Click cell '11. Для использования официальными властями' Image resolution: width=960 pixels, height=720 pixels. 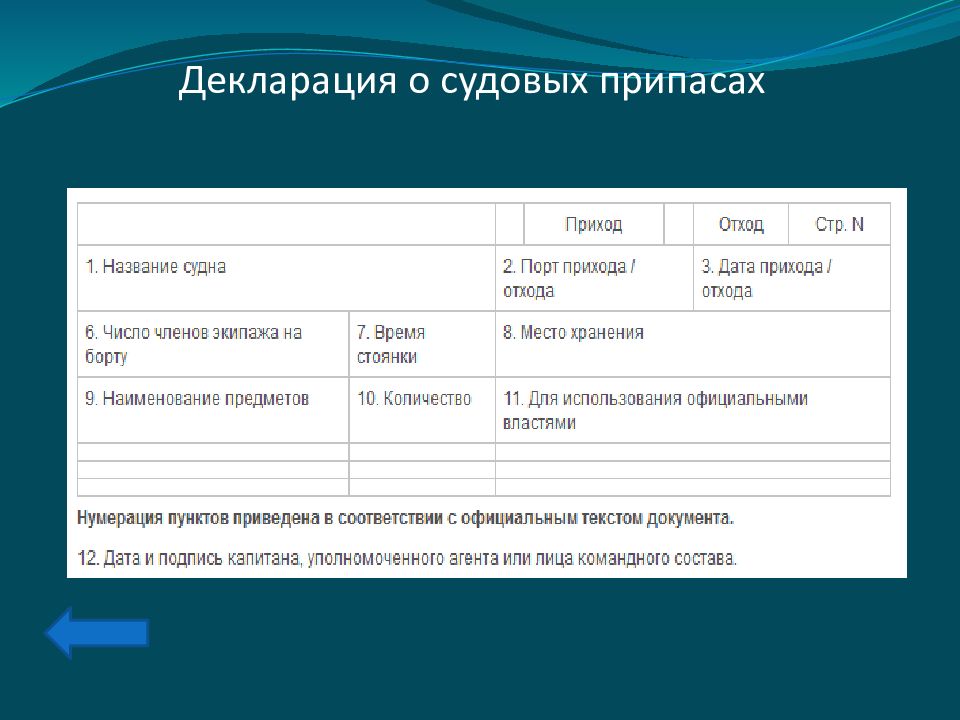tap(692, 410)
